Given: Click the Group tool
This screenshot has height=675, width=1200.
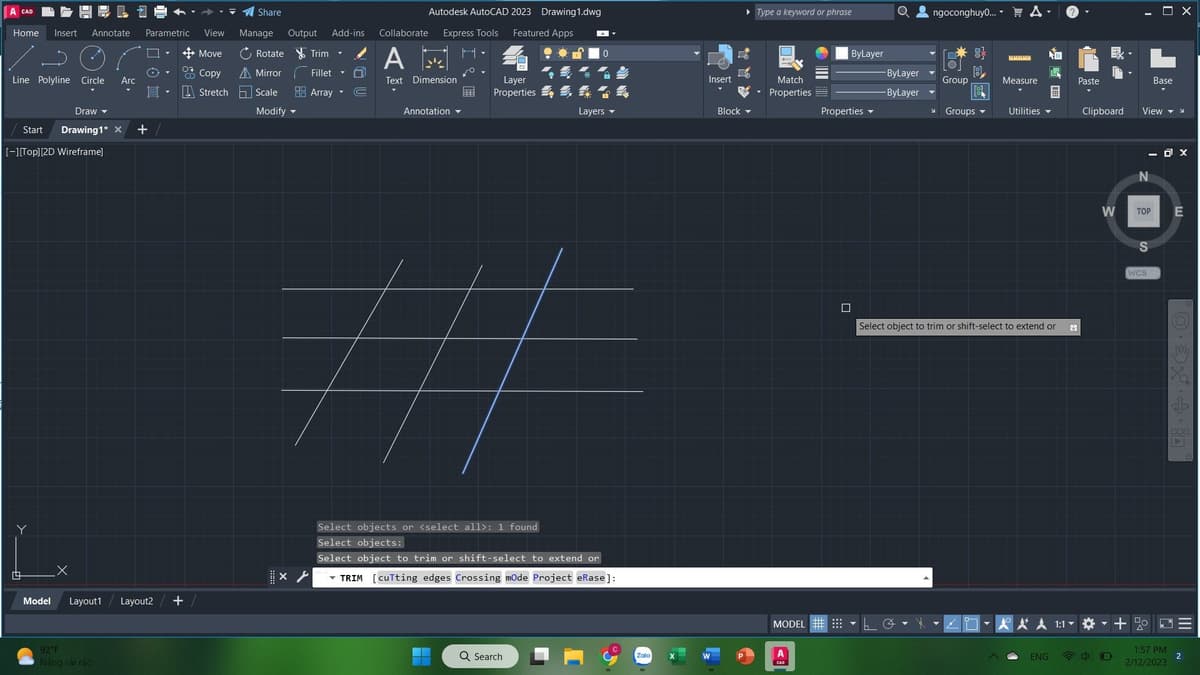Looking at the screenshot, I should [954, 65].
